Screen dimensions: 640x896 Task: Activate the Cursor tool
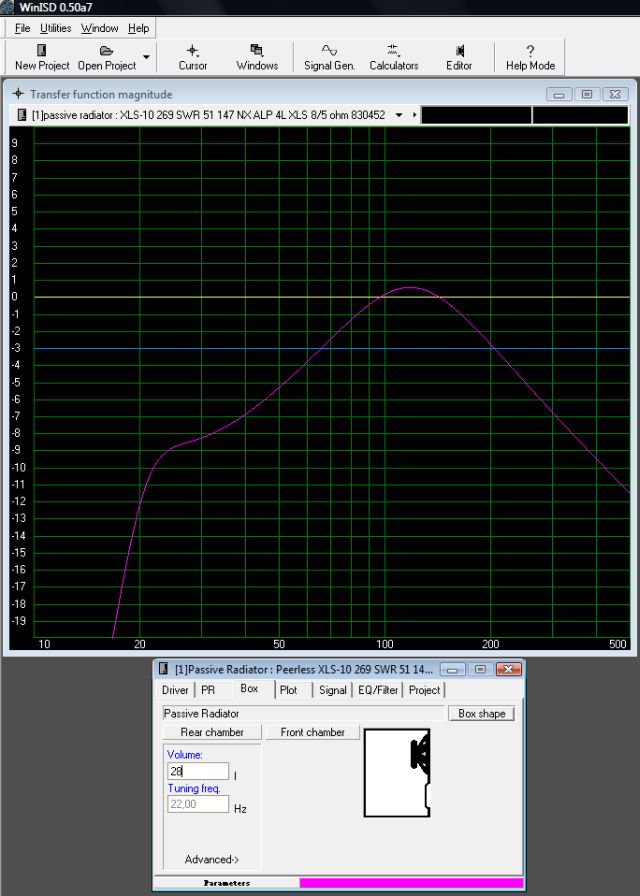point(193,57)
